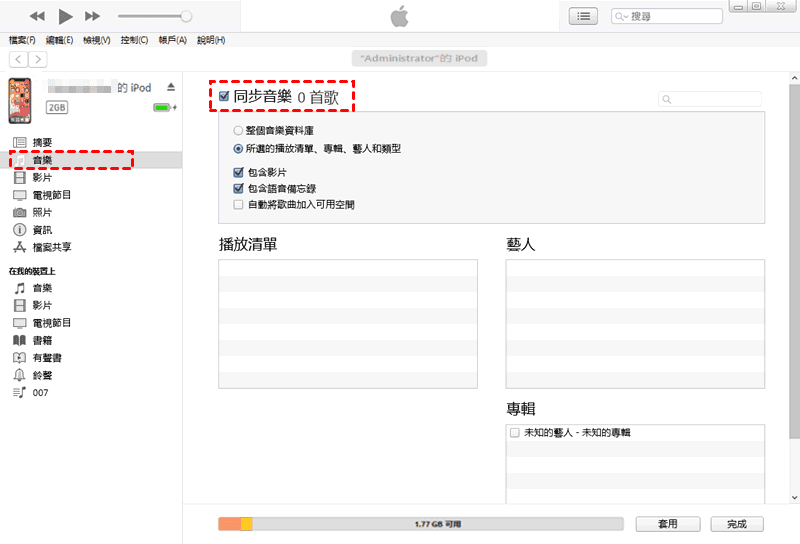Screen dimensions: 800x544
Task: Select 鈴聲 ringtones under on-device list
Action: click(x=42, y=375)
